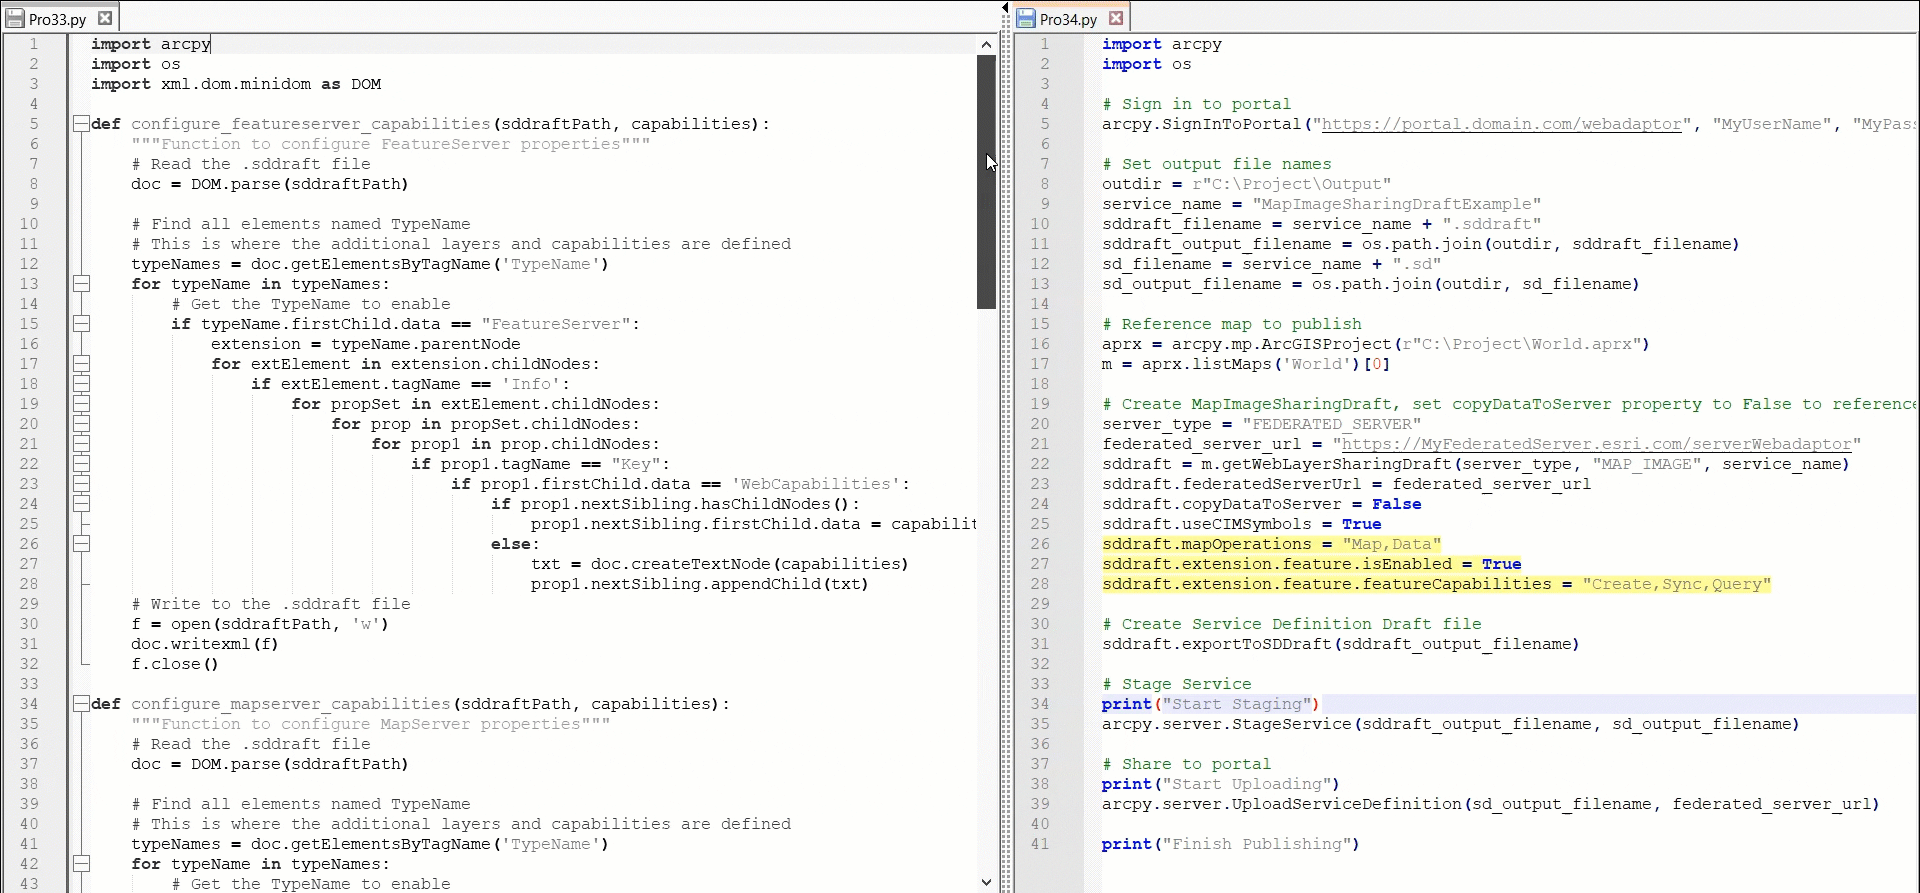Collapse the 'if extElement.tagName' fold at line 18
1920x893 pixels.
[x=81, y=384]
